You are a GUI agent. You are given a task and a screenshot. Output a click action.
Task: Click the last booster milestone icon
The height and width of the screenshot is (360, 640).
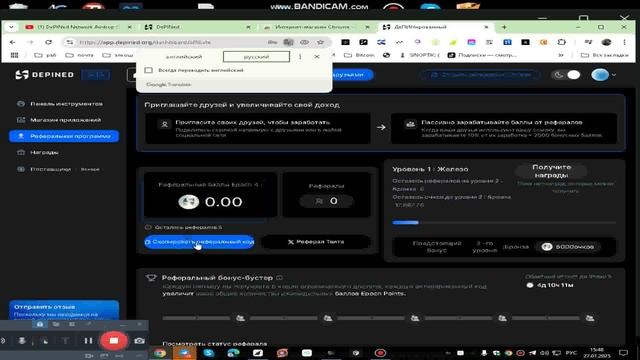[590, 318]
